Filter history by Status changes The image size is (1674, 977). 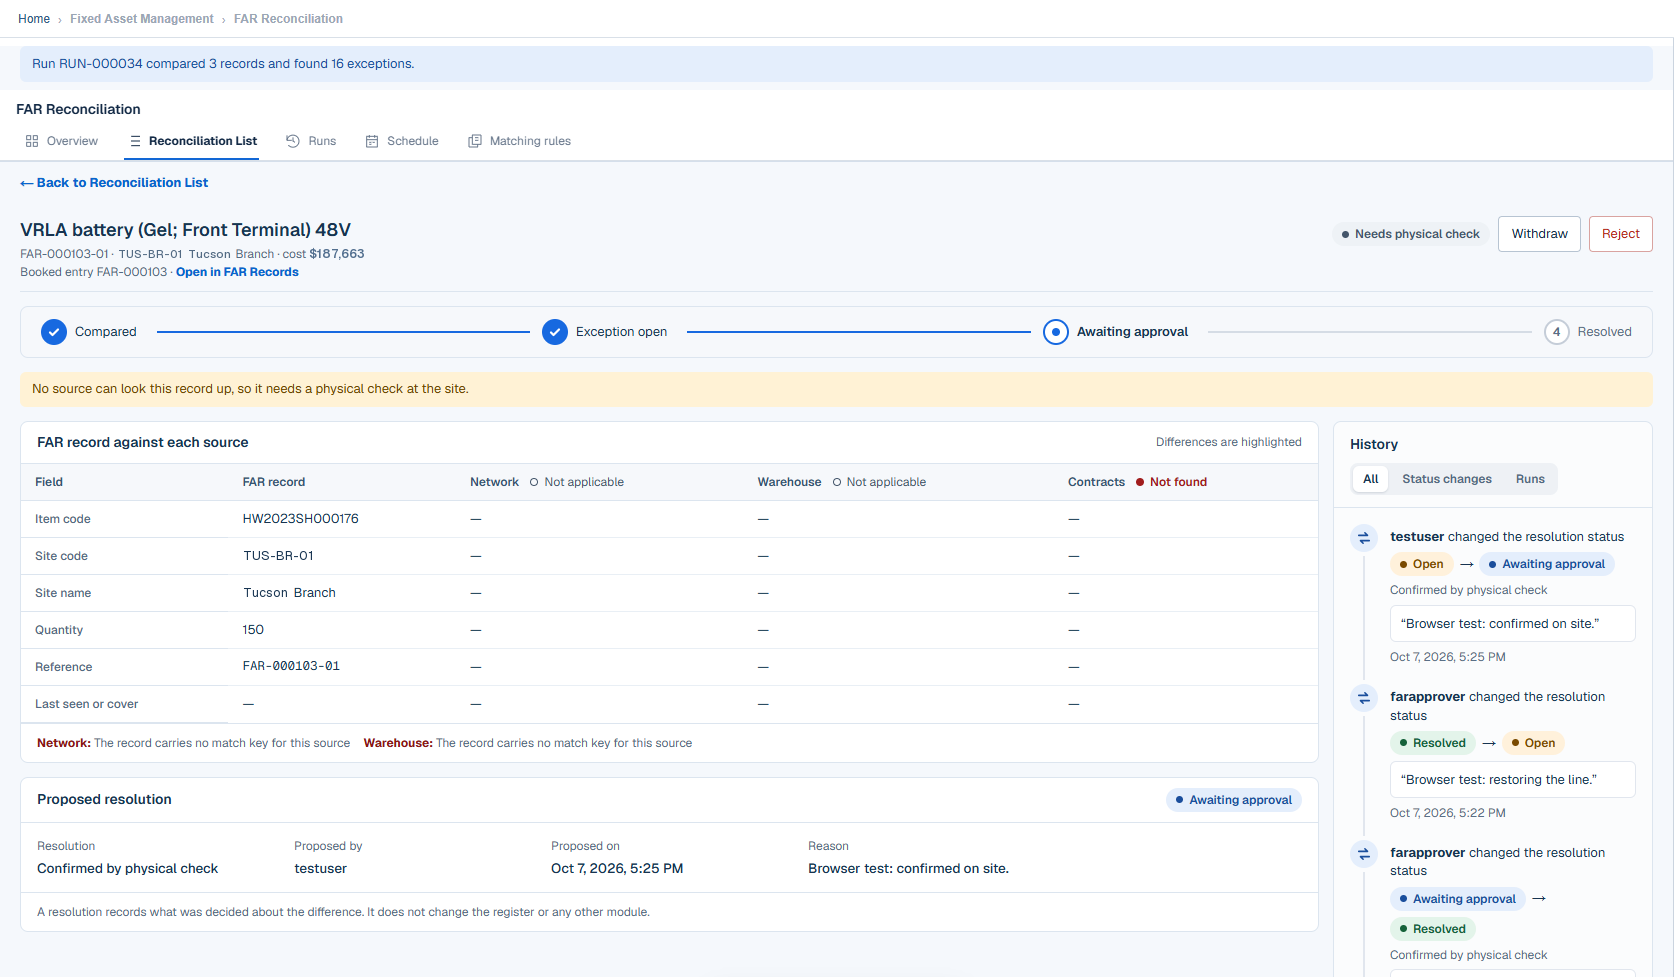pyautogui.click(x=1446, y=479)
